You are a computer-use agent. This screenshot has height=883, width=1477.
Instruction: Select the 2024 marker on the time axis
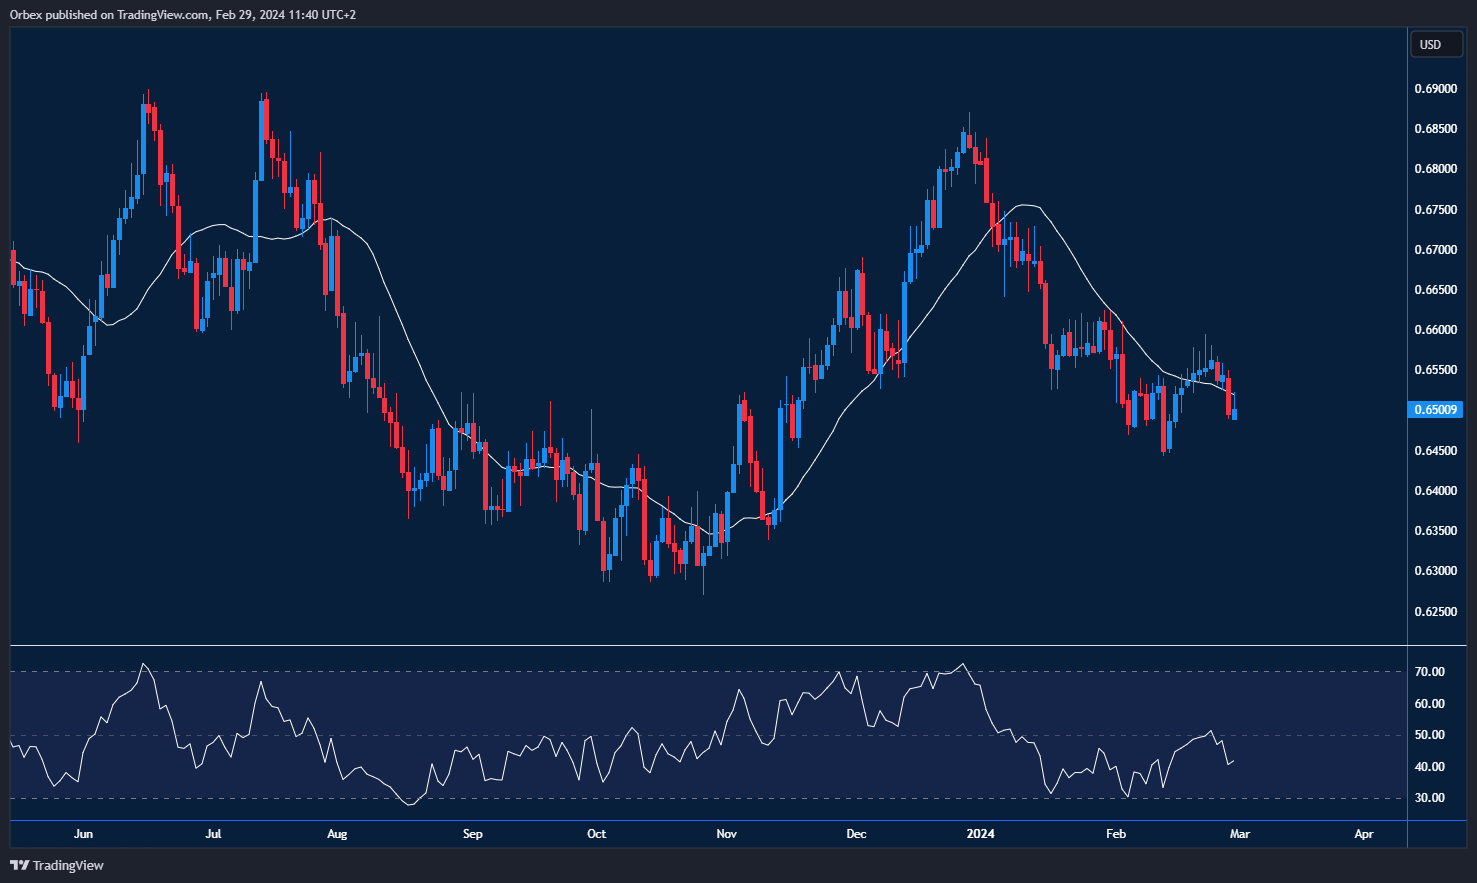click(x=981, y=834)
